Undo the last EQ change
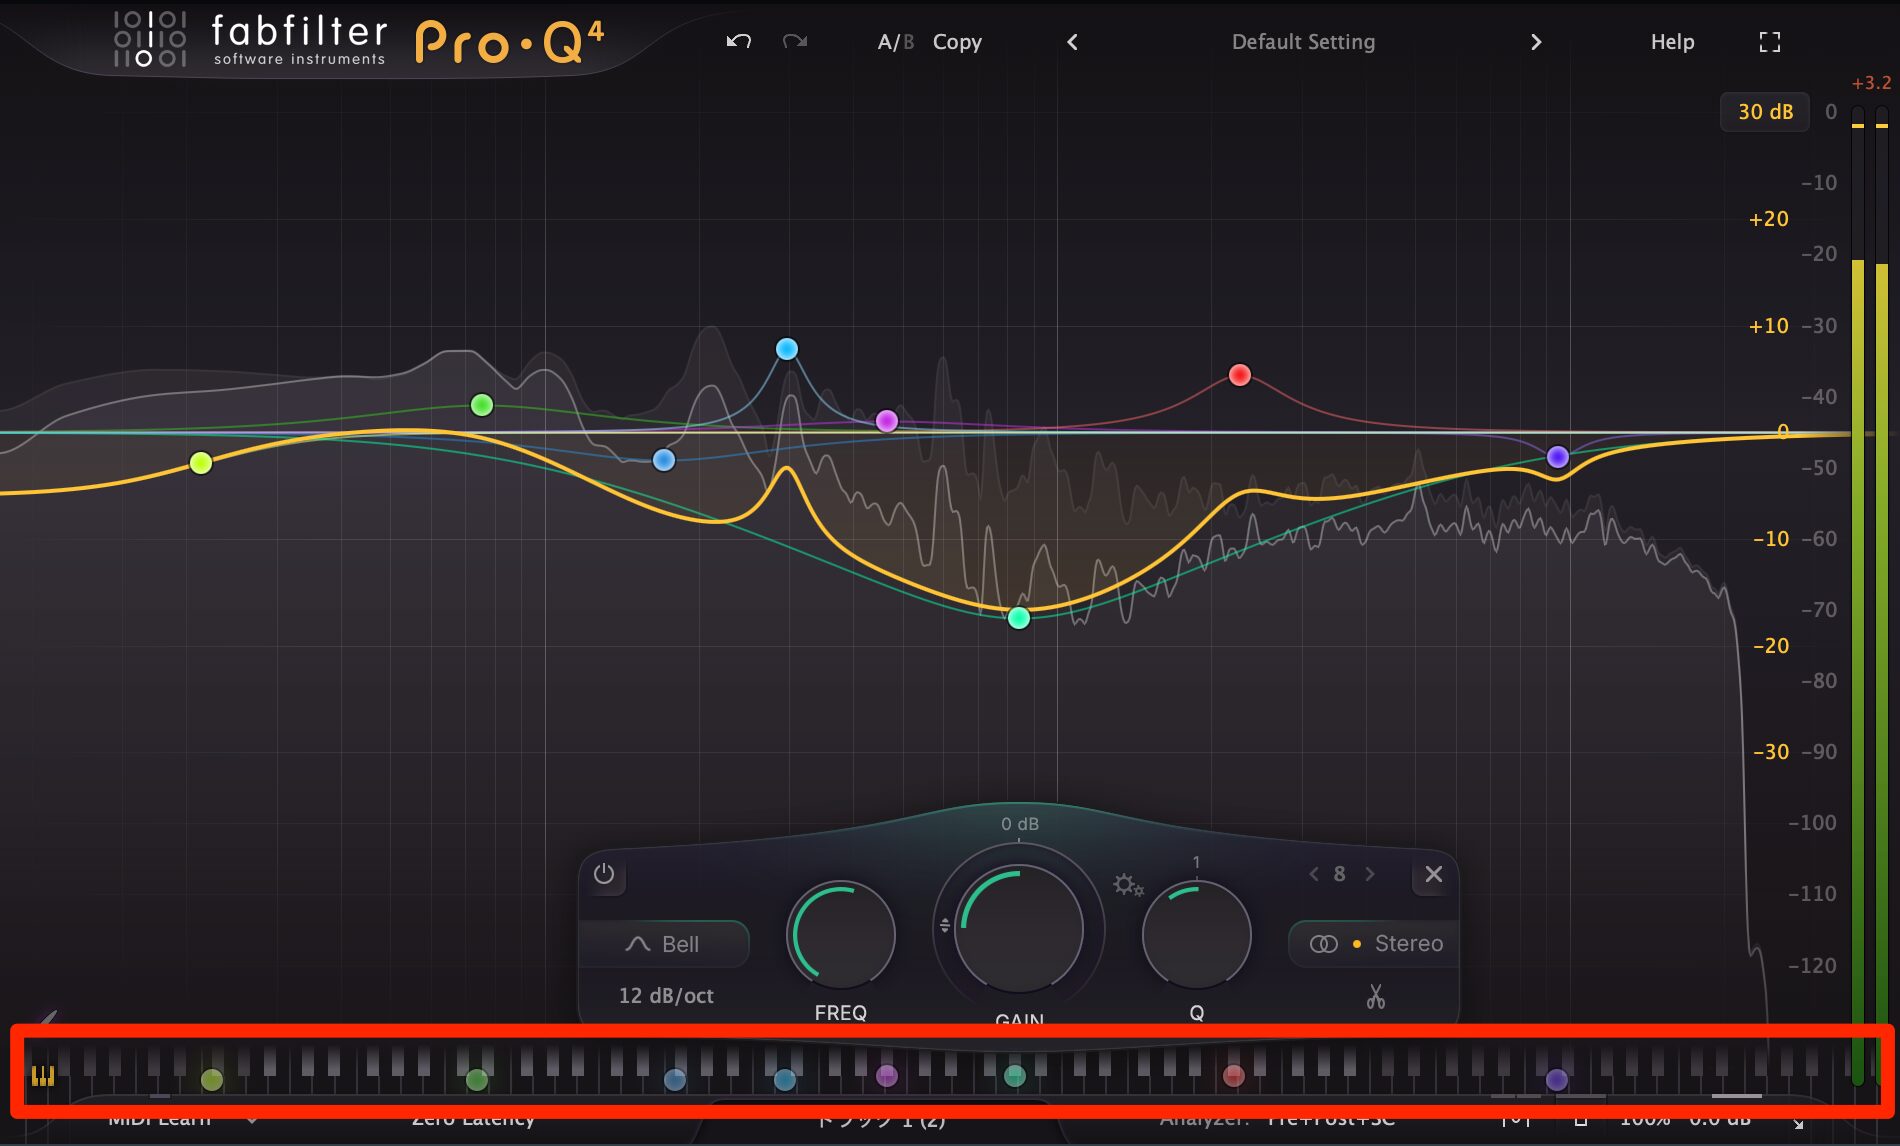The width and height of the screenshot is (1900, 1146). click(x=738, y=41)
